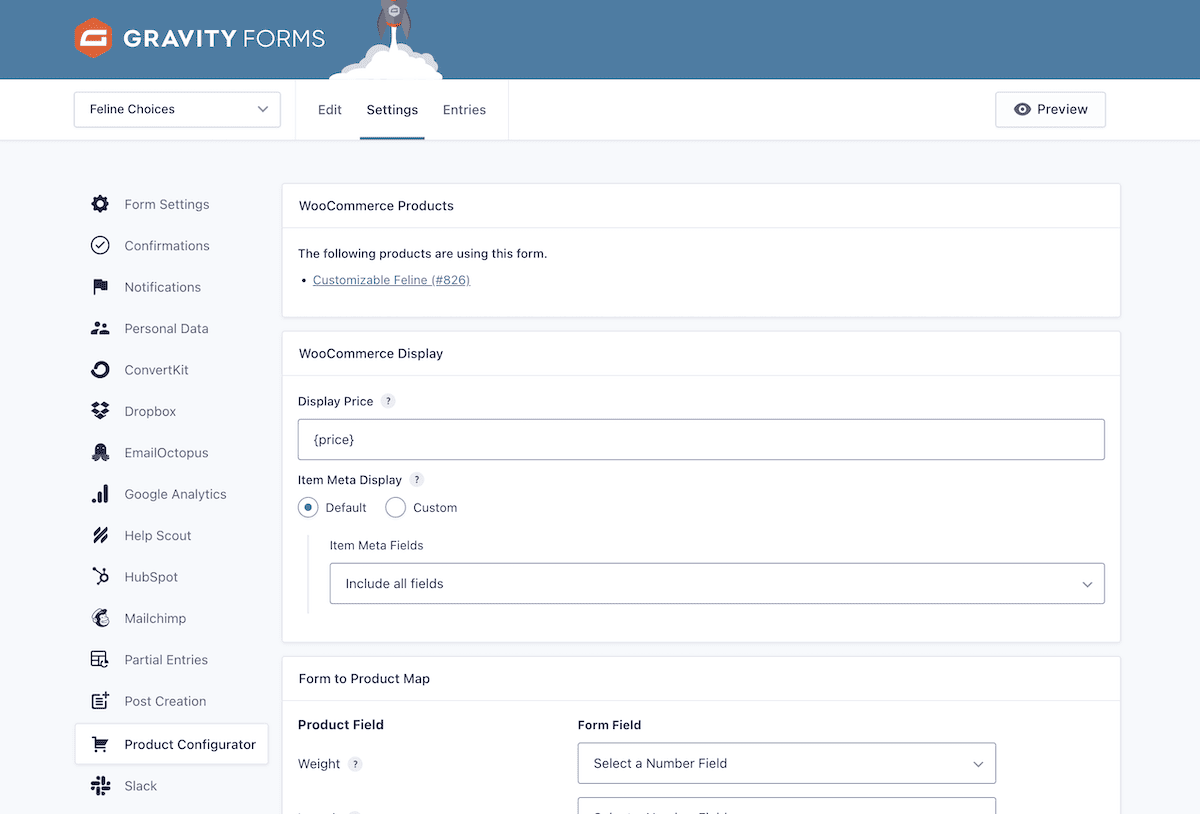Open Personal Data settings
The width and height of the screenshot is (1200, 814).
[166, 328]
